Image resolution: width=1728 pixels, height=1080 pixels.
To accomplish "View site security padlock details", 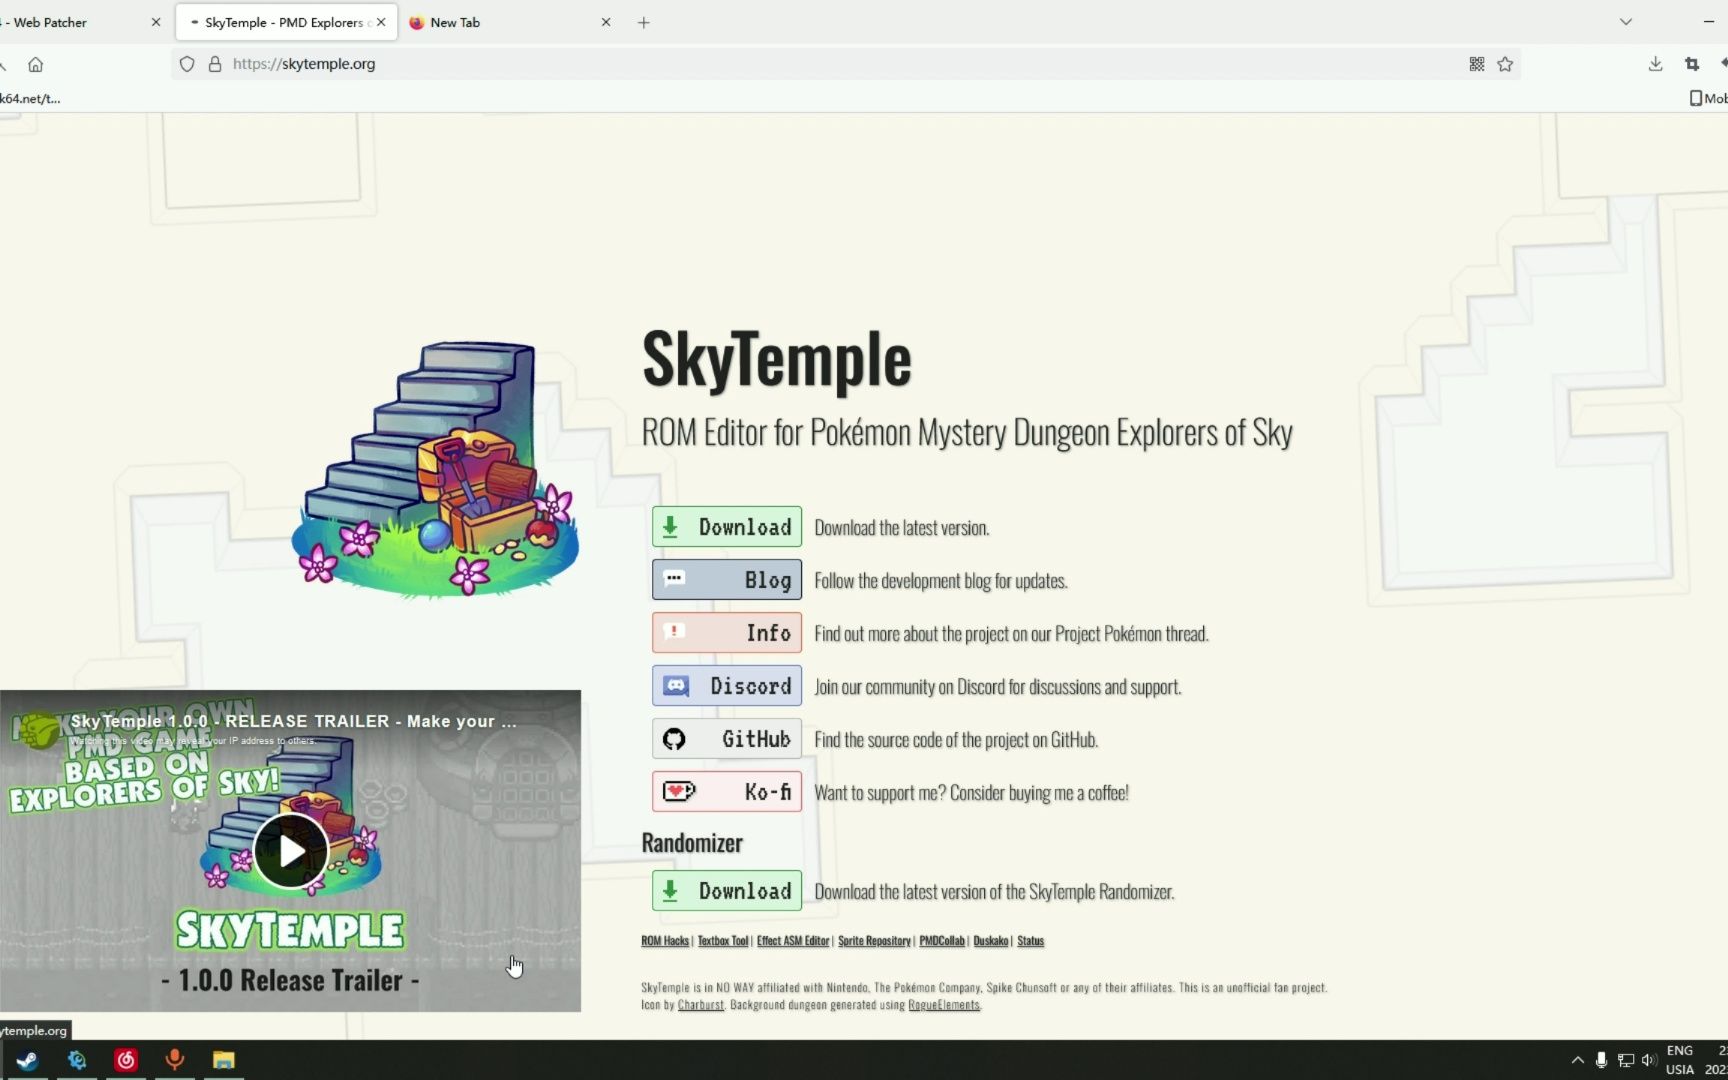I will coord(214,64).
